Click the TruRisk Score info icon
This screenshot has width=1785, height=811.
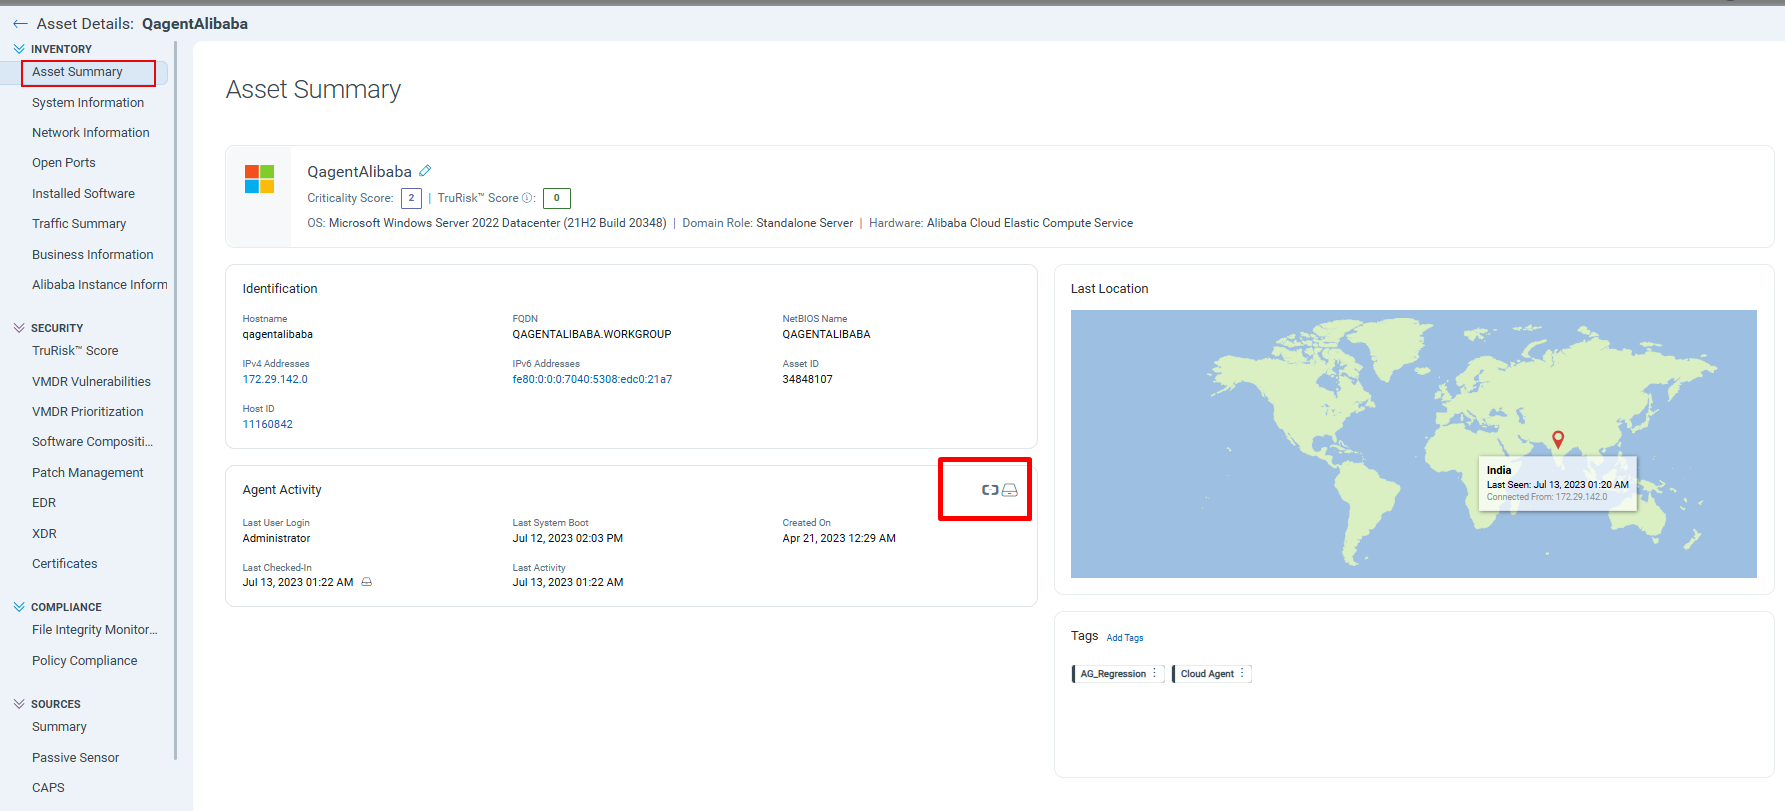(x=528, y=198)
